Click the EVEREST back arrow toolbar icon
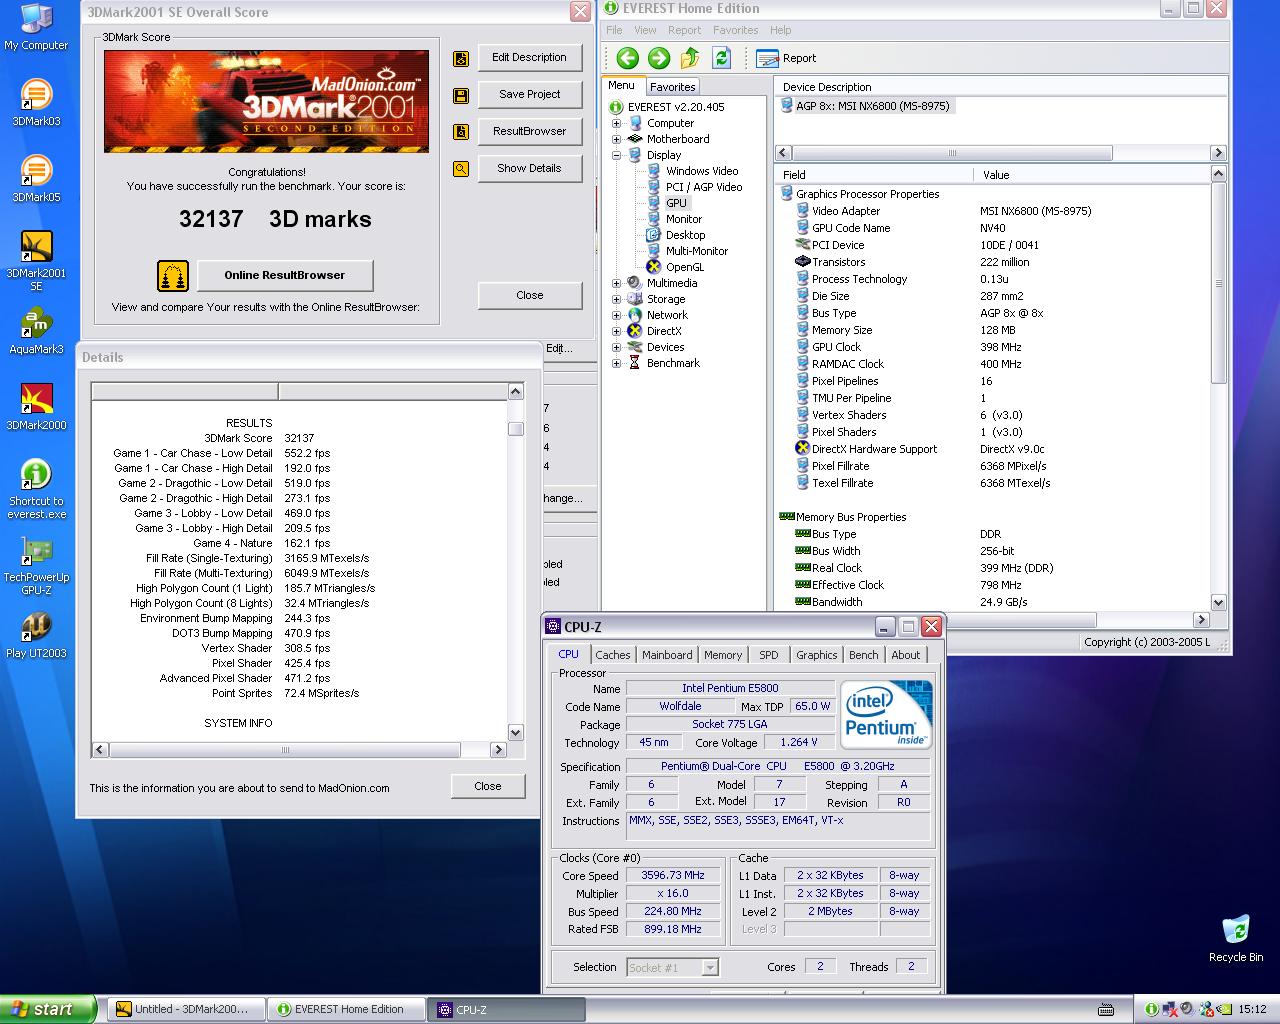Viewport: 1280px width, 1024px height. pos(627,58)
